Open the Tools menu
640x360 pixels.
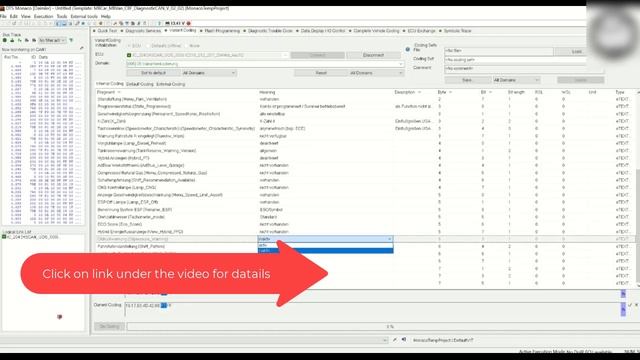tap(62, 16)
